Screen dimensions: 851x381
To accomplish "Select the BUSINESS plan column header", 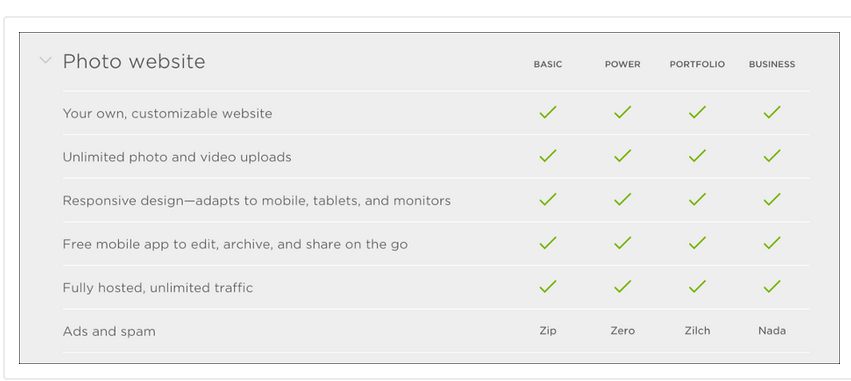I will tap(772, 64).
